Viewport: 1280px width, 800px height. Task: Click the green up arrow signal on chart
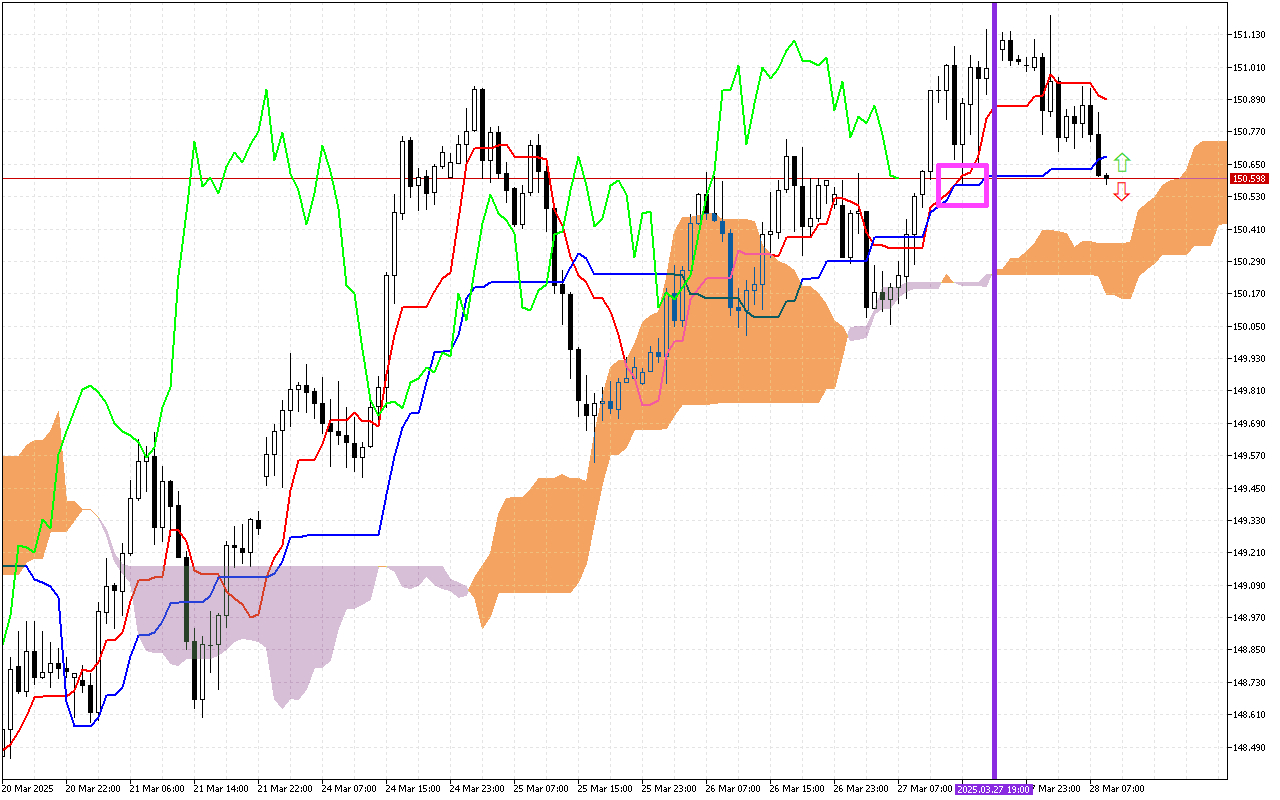[1122, 161]
